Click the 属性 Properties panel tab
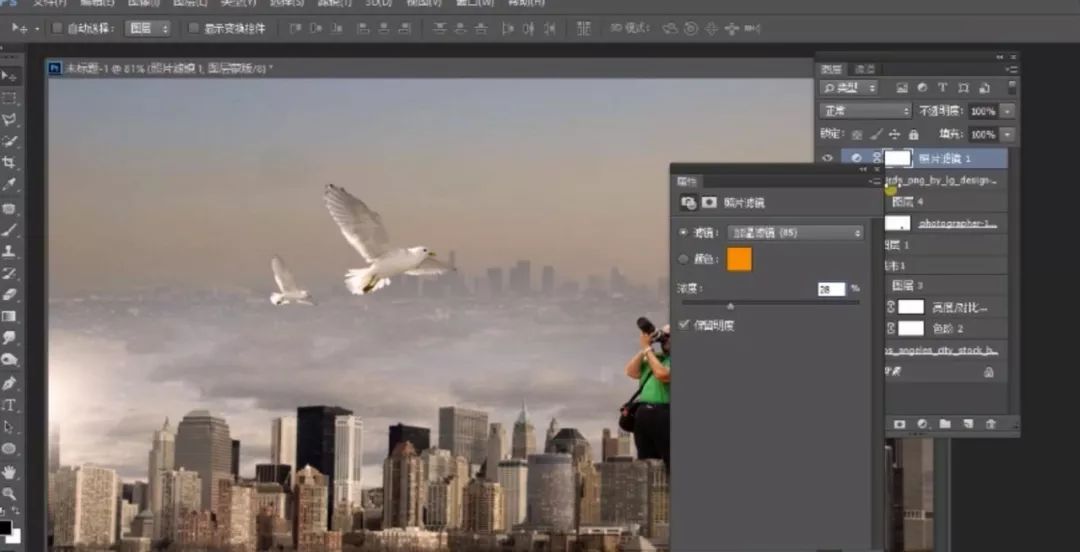Screen dimensions: 1080x552 coord(687,181)
